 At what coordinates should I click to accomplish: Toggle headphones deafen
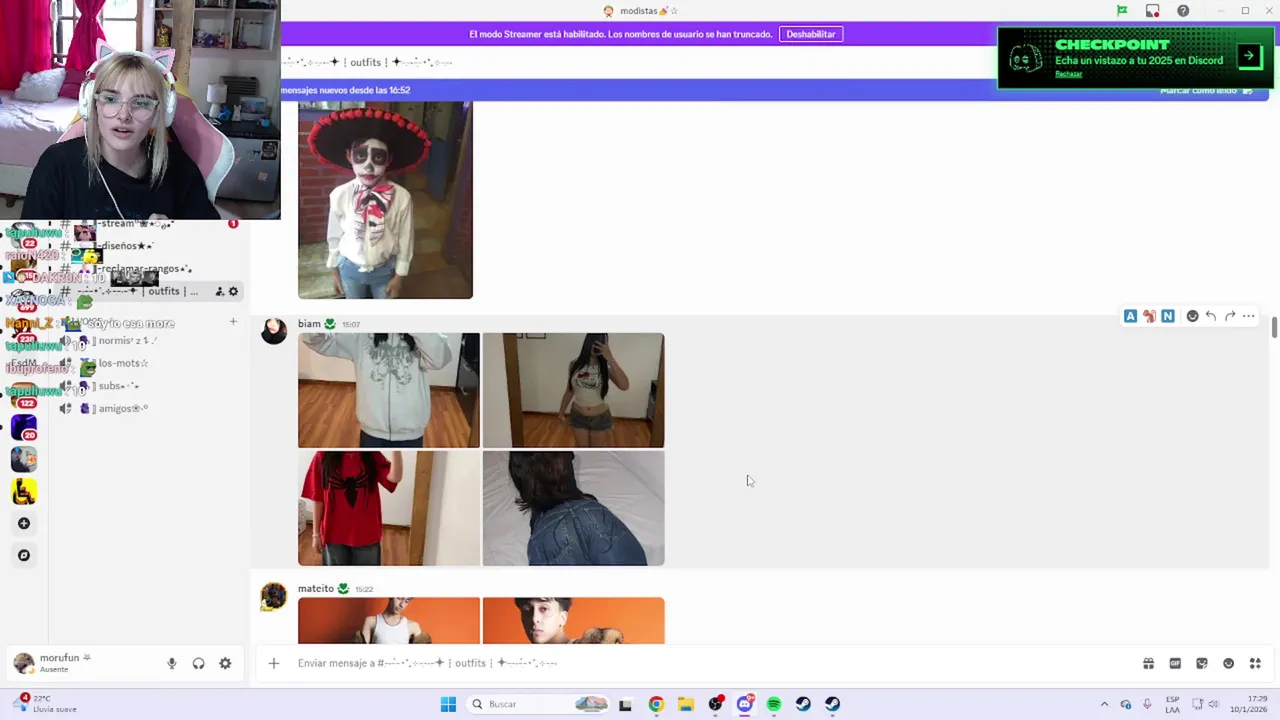[198, 663]
